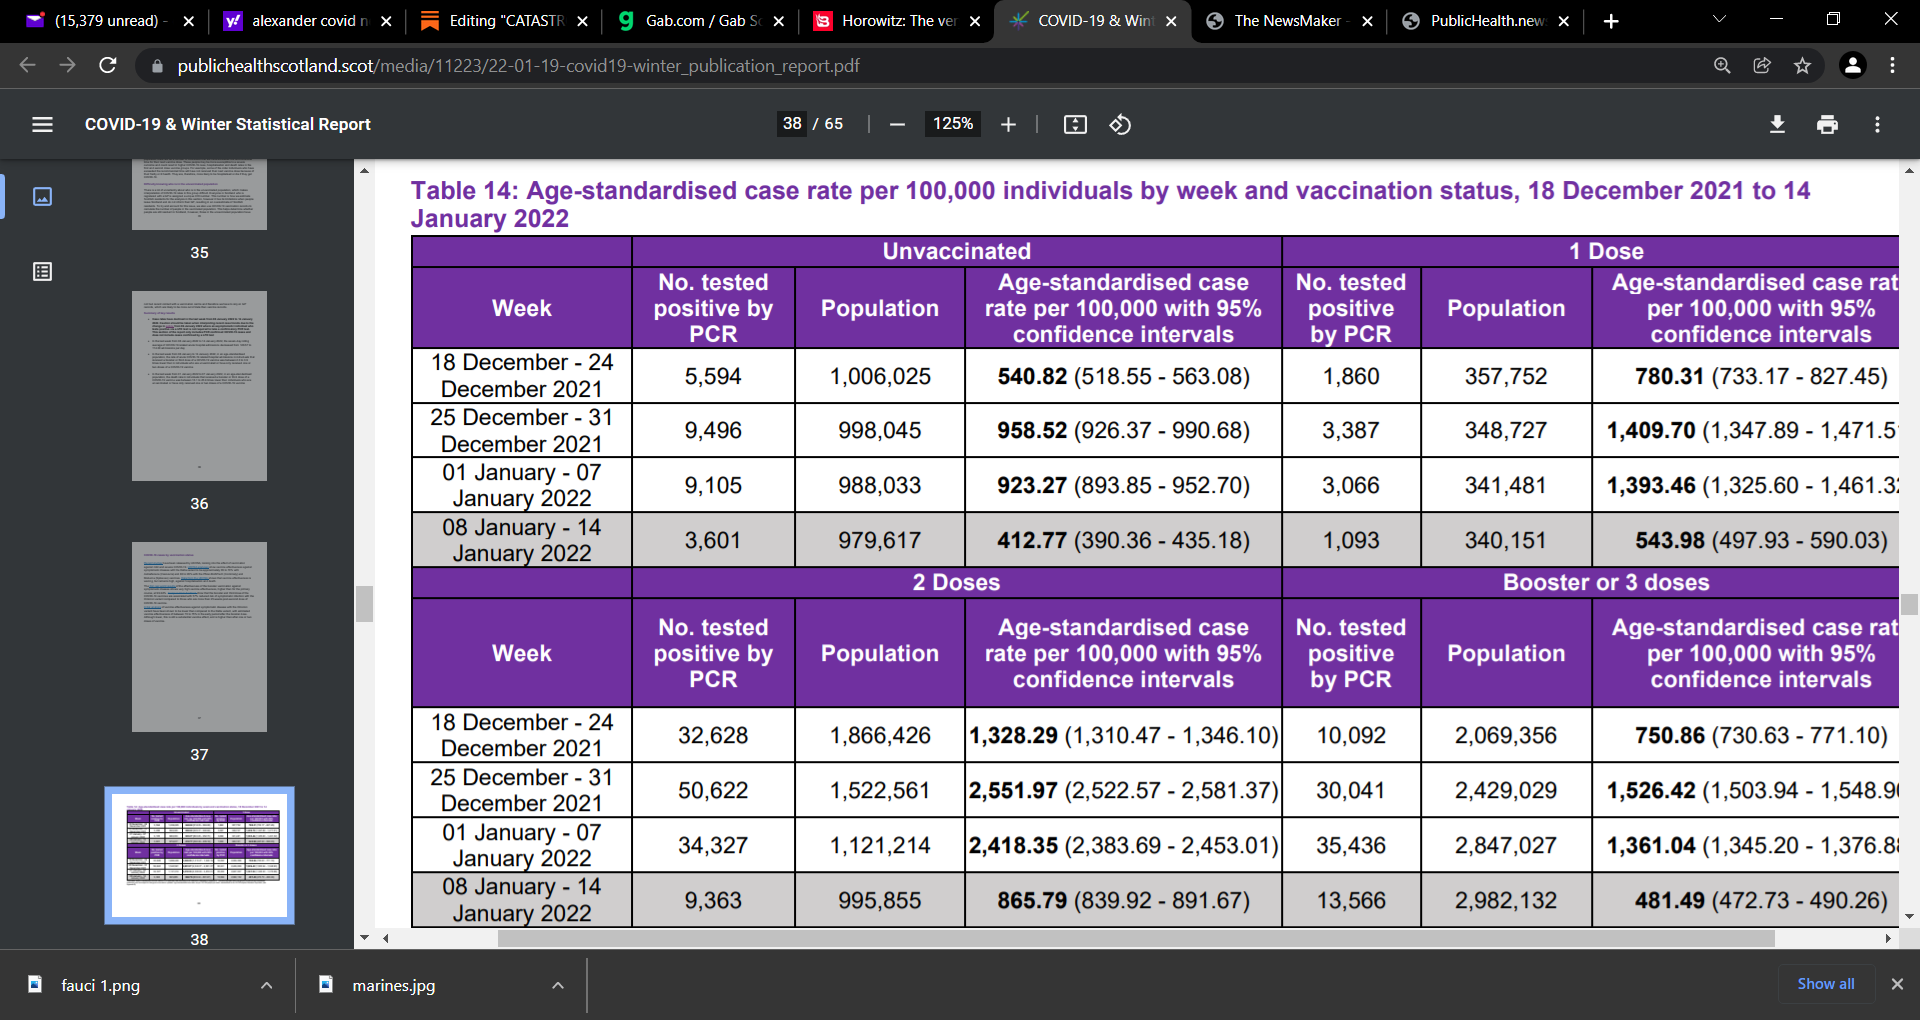Image resolution: width=1920 pixels, height=1020 pixels.
Task: Select page 38 thumbnail
Action: click(x=199, y=855)
